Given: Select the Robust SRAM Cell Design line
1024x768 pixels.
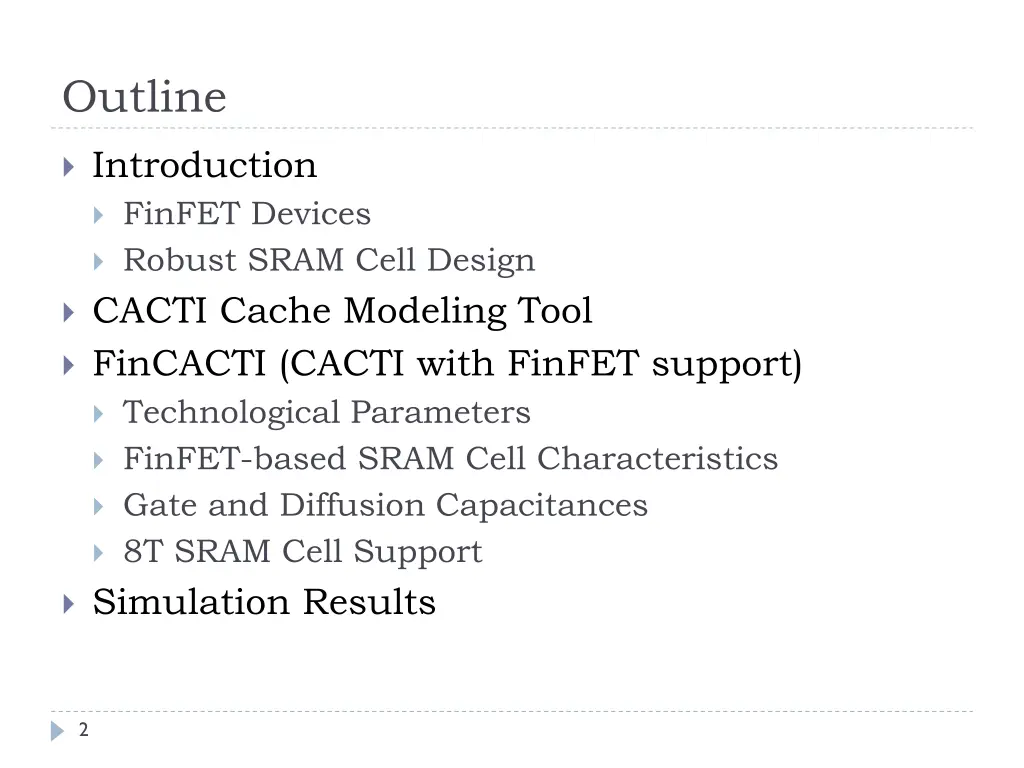Looking at the screenshot, I should tap(329, 261).
